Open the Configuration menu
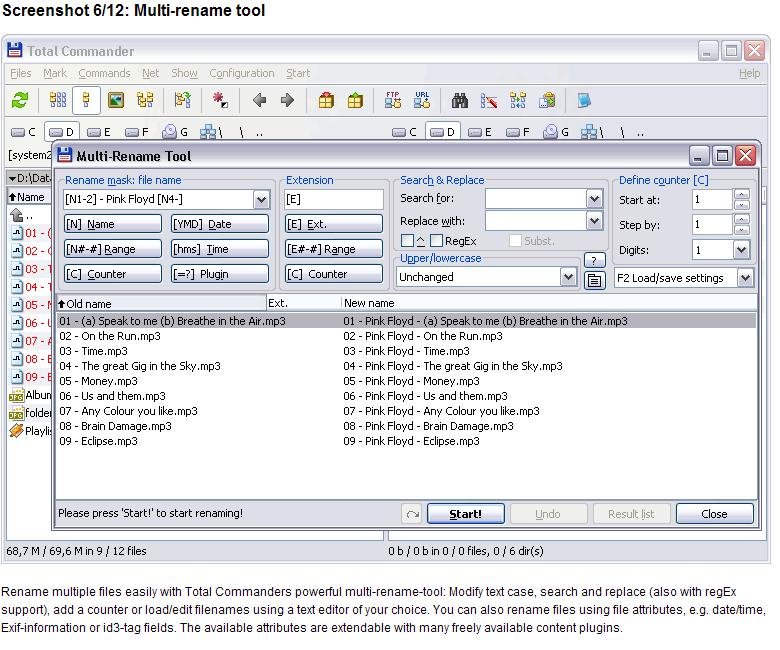This screenshot has width=780, height=650. 242,73
